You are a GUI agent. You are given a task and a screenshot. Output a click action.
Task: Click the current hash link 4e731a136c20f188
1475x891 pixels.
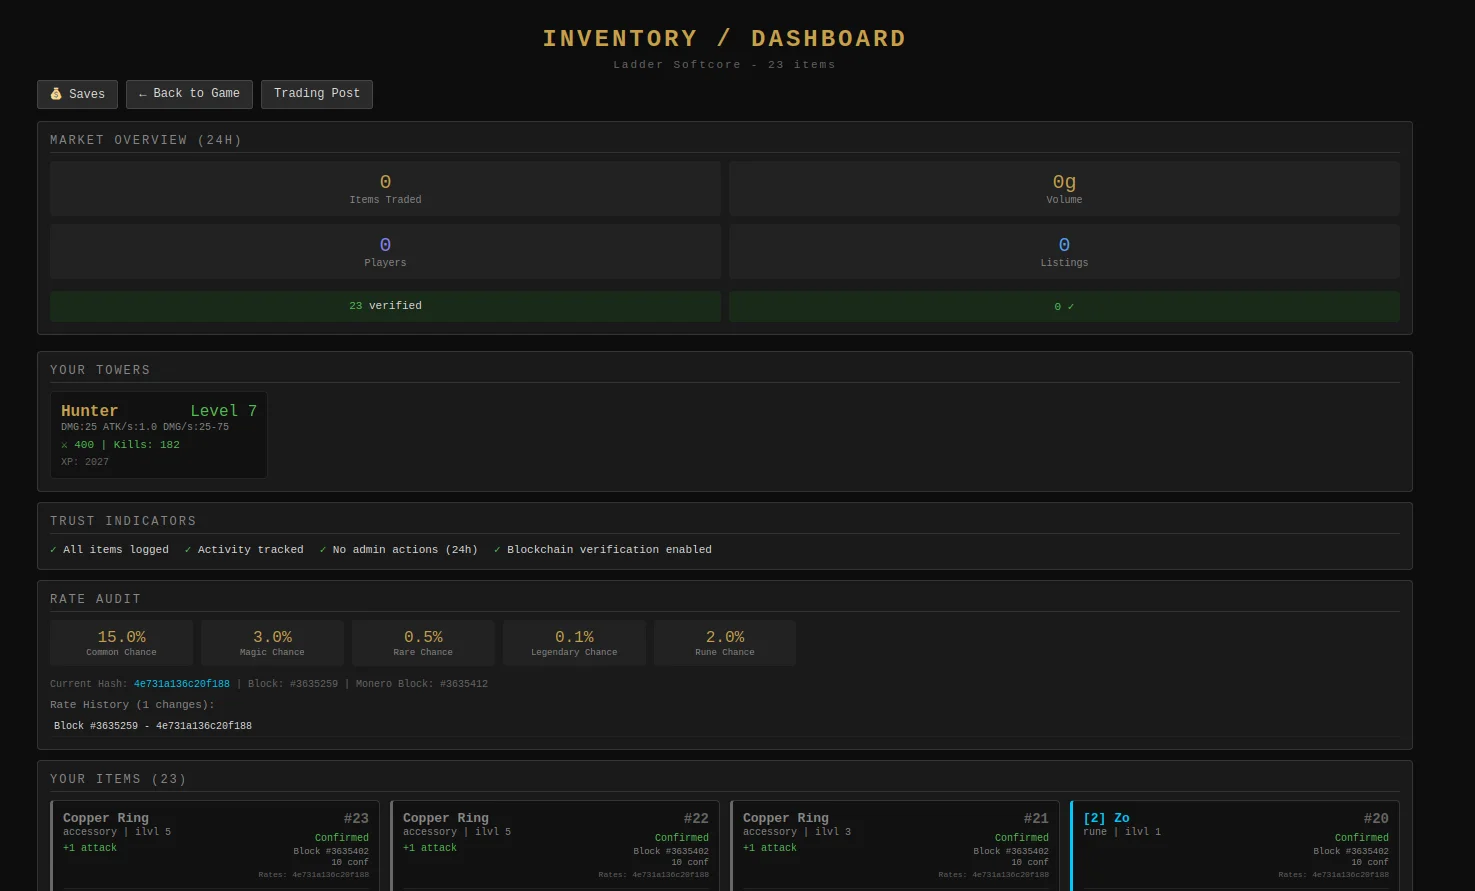pos(181,684)
